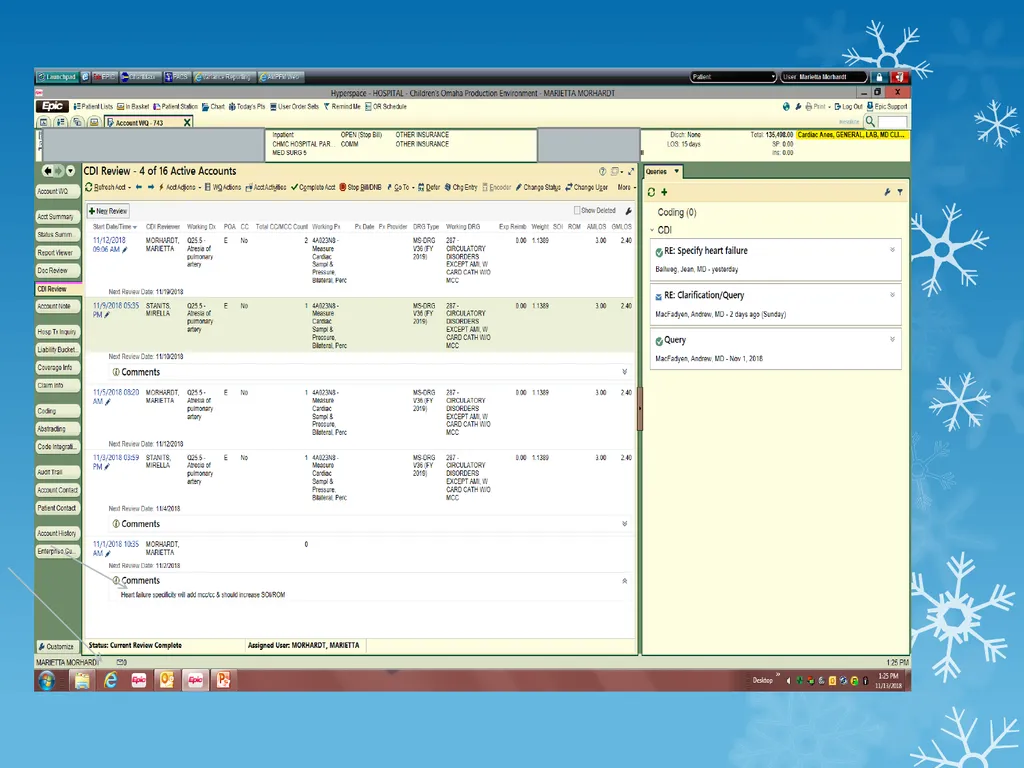Click the chart search input field
This screenshot has width=1024, height=768.
pyautogui.click(x=893, y=122)
